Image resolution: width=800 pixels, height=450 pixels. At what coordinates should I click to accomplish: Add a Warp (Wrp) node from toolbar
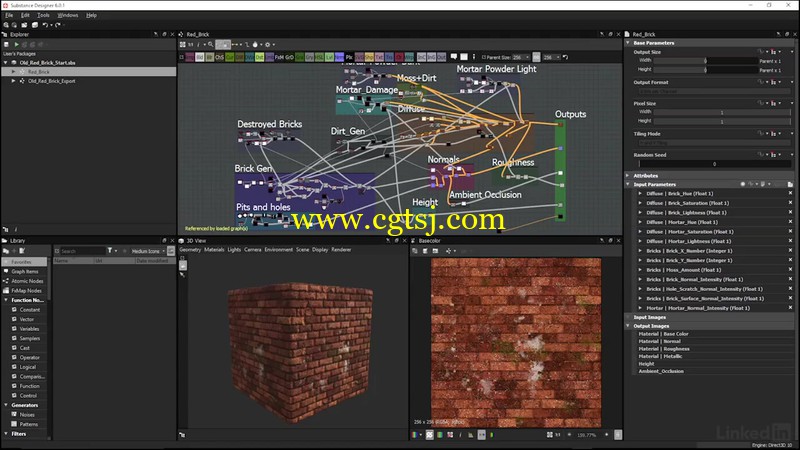point(409,57)
